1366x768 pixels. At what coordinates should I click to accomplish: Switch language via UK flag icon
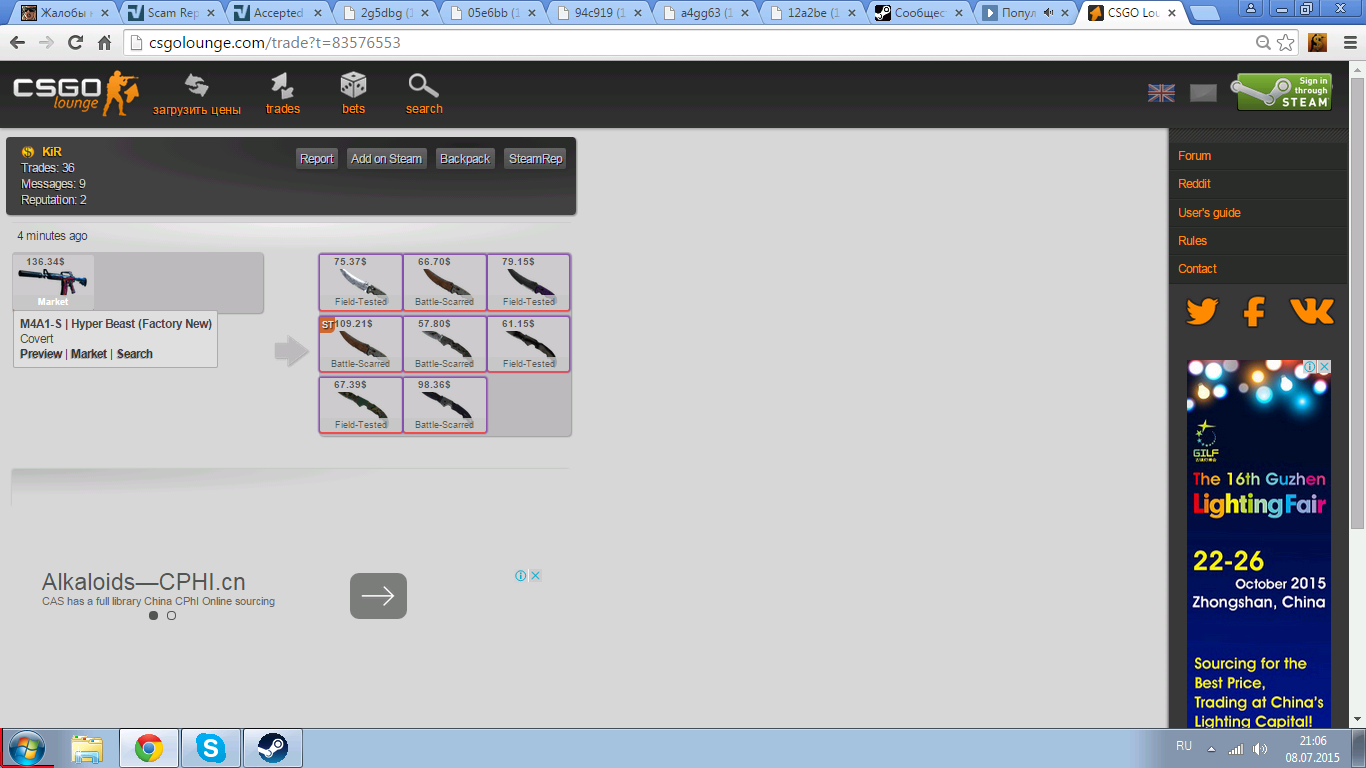tap(1161, 93)
